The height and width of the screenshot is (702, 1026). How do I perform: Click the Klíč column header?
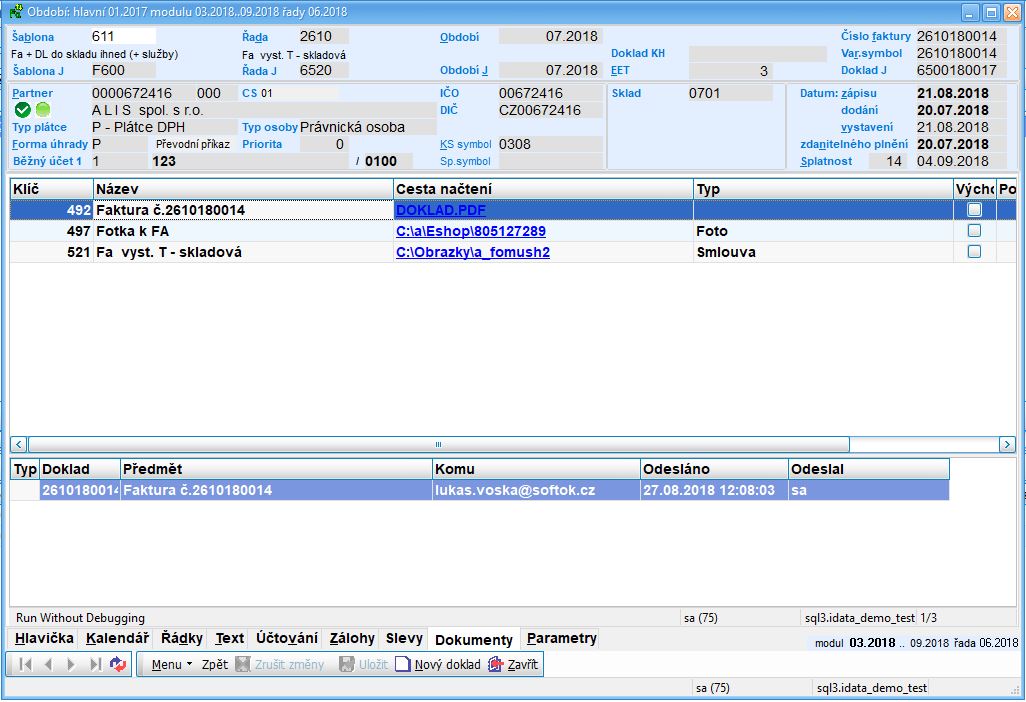coord(52,189)
